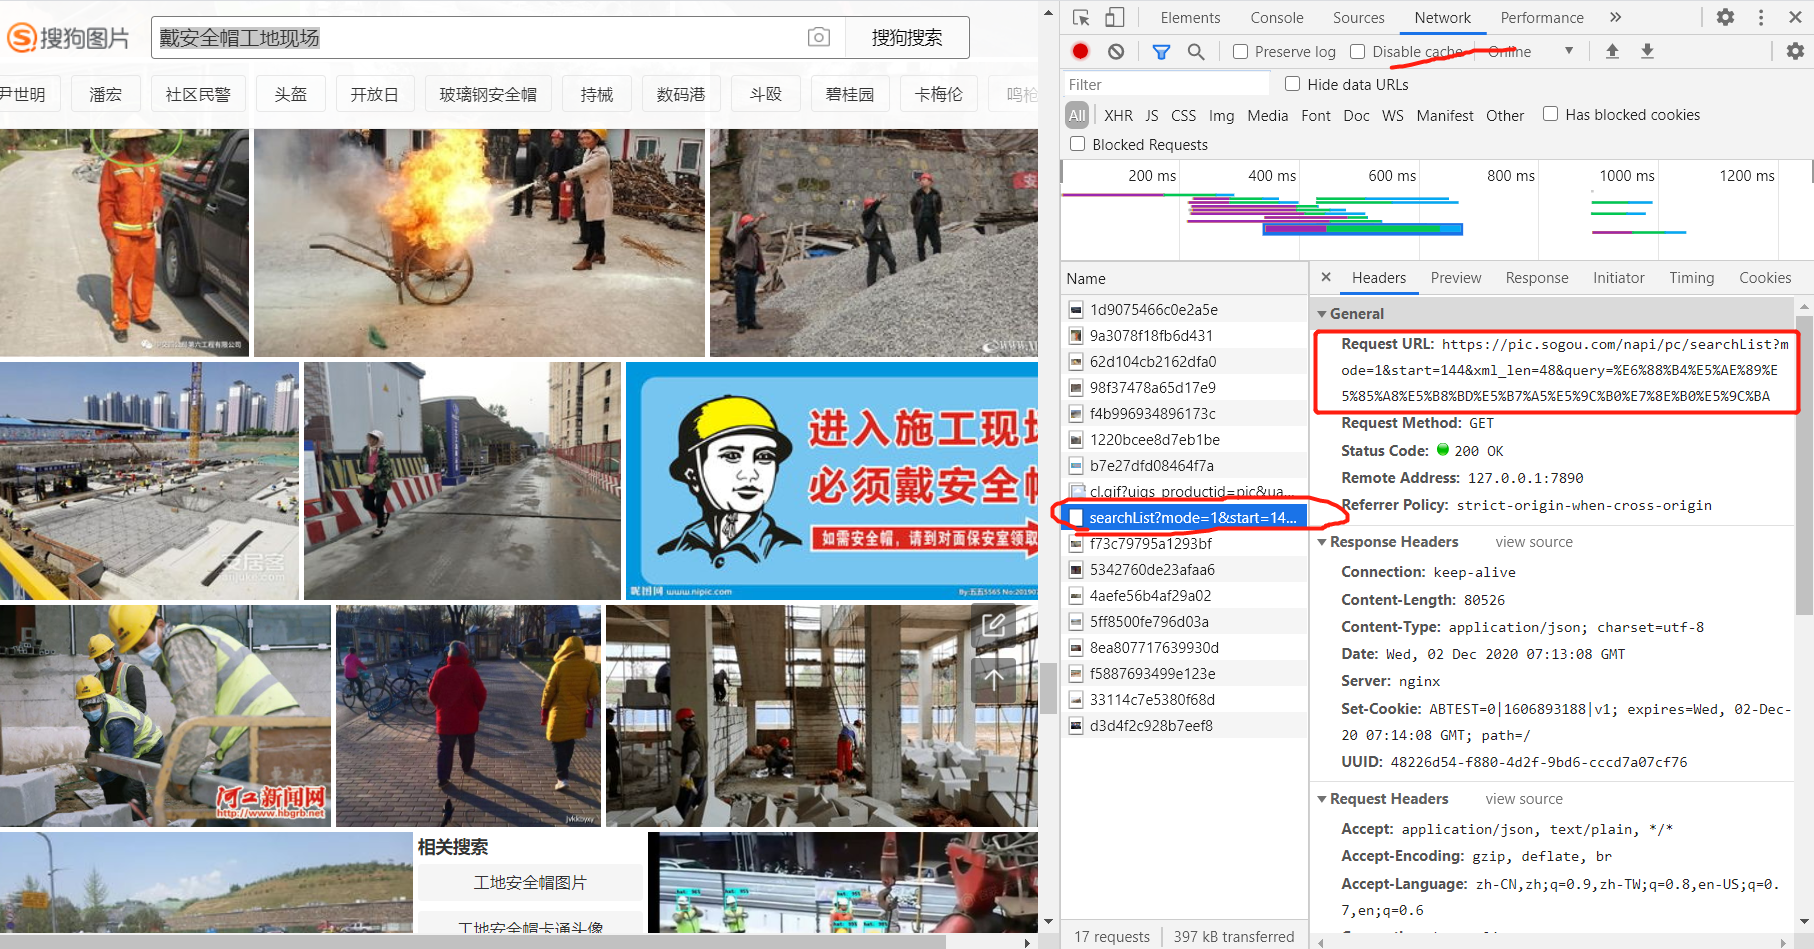Enable the Preserve log option
This screenshot has height=949, width=1814.
[1240, 51]
